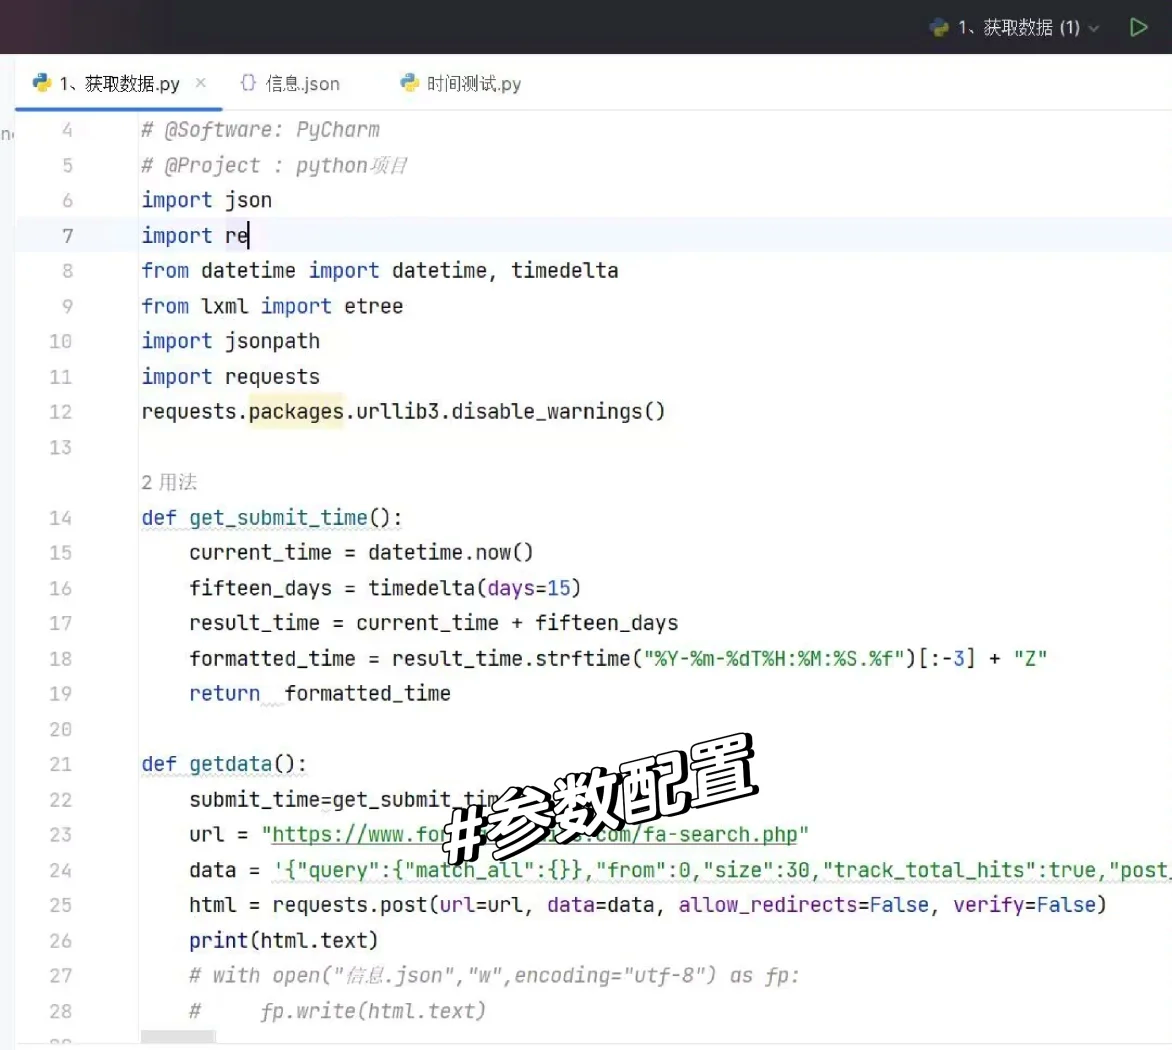Screen dimensions: 1172x1050
Task: Click the JSON braces icon on 信息.json tab
Action: click(x=248, y=83)
